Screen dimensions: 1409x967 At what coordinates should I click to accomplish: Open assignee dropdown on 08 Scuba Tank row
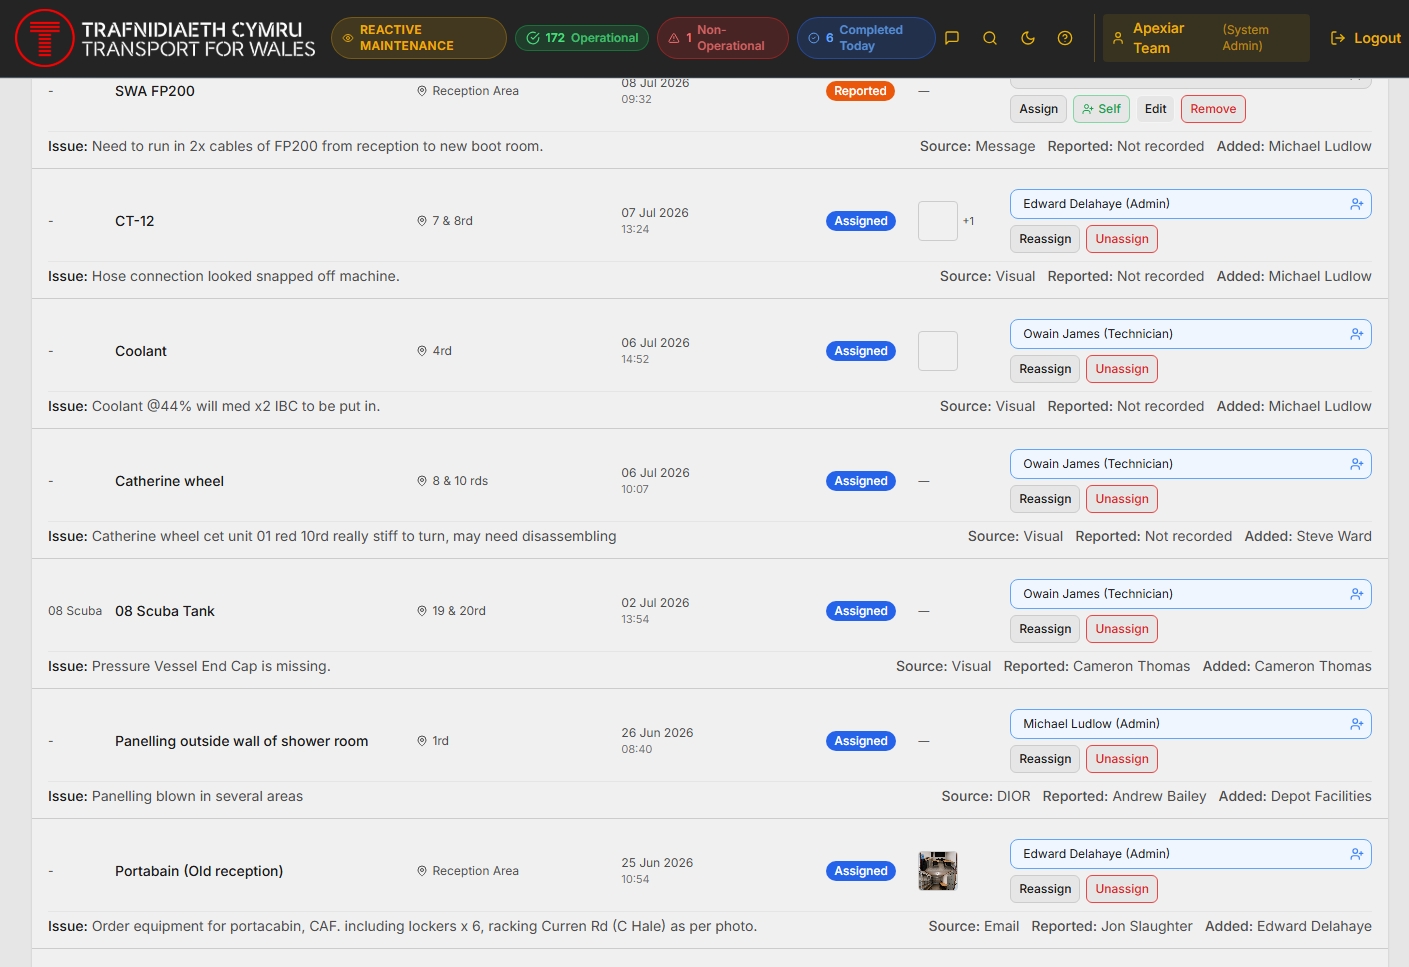[1190, 594]
